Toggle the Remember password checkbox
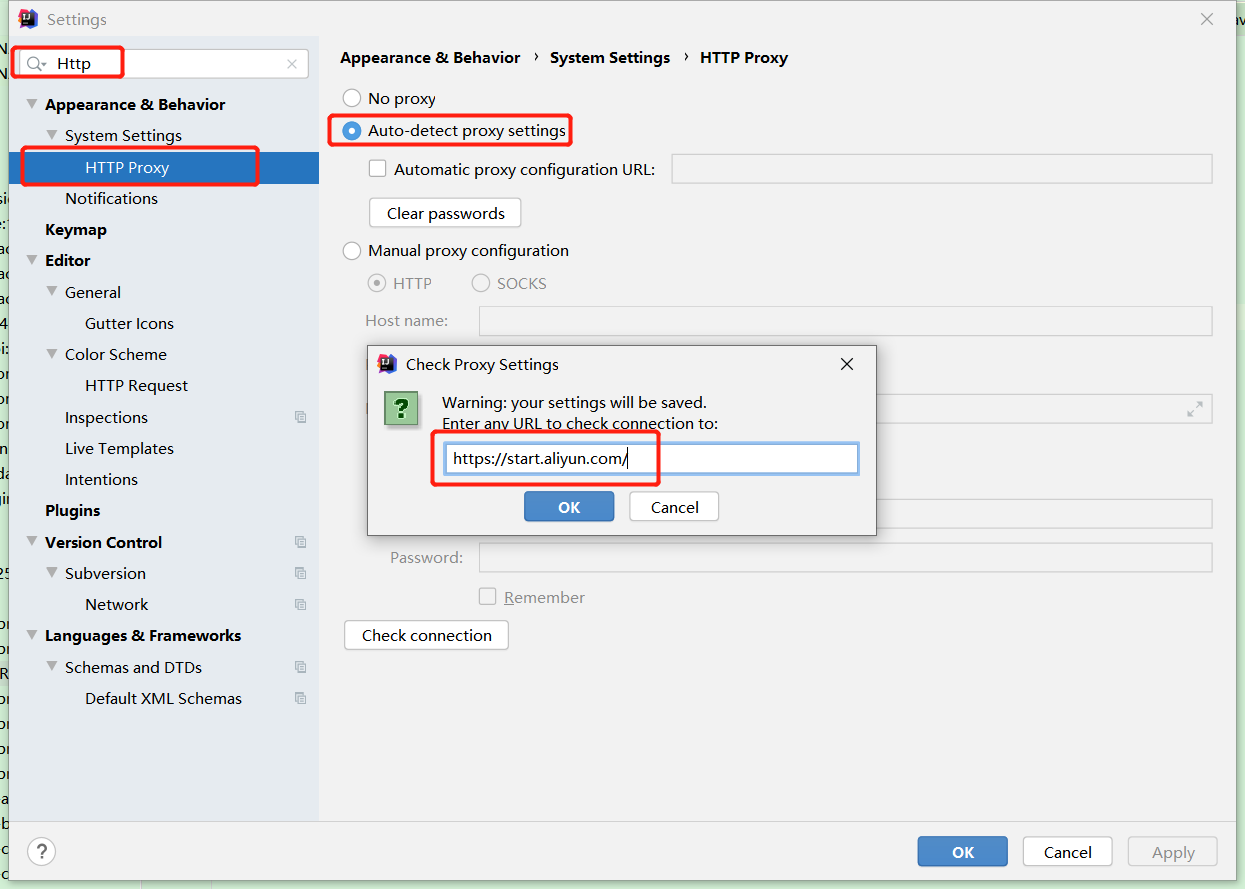The image size is (1245, 889). pos(487,597)
